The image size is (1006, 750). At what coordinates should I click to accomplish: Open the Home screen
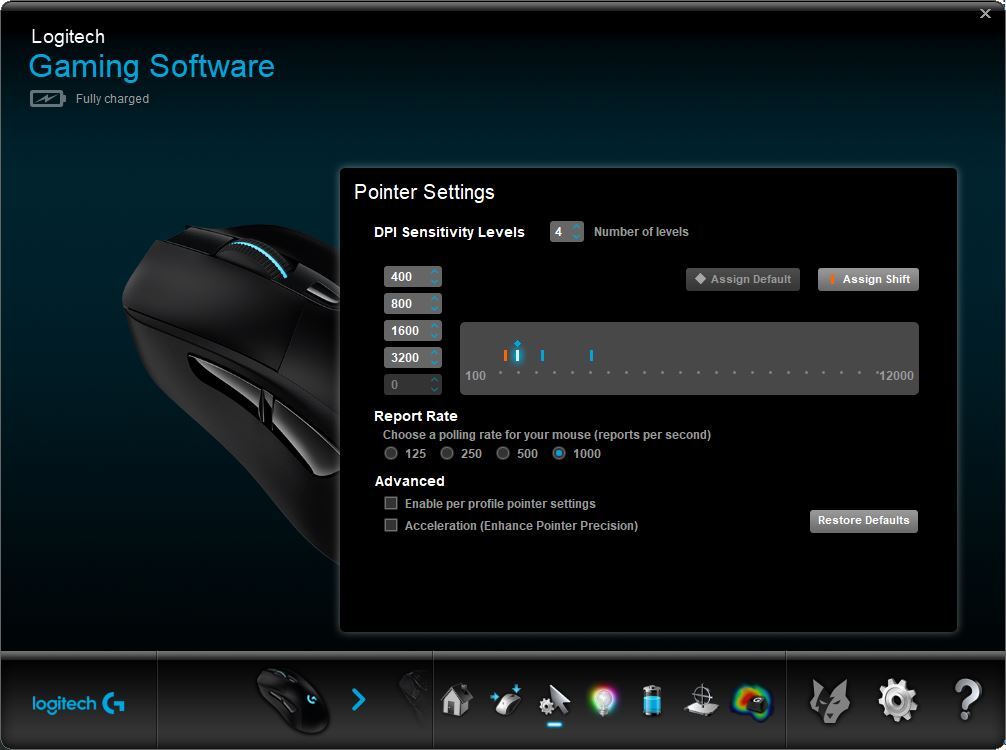point(456,700)
